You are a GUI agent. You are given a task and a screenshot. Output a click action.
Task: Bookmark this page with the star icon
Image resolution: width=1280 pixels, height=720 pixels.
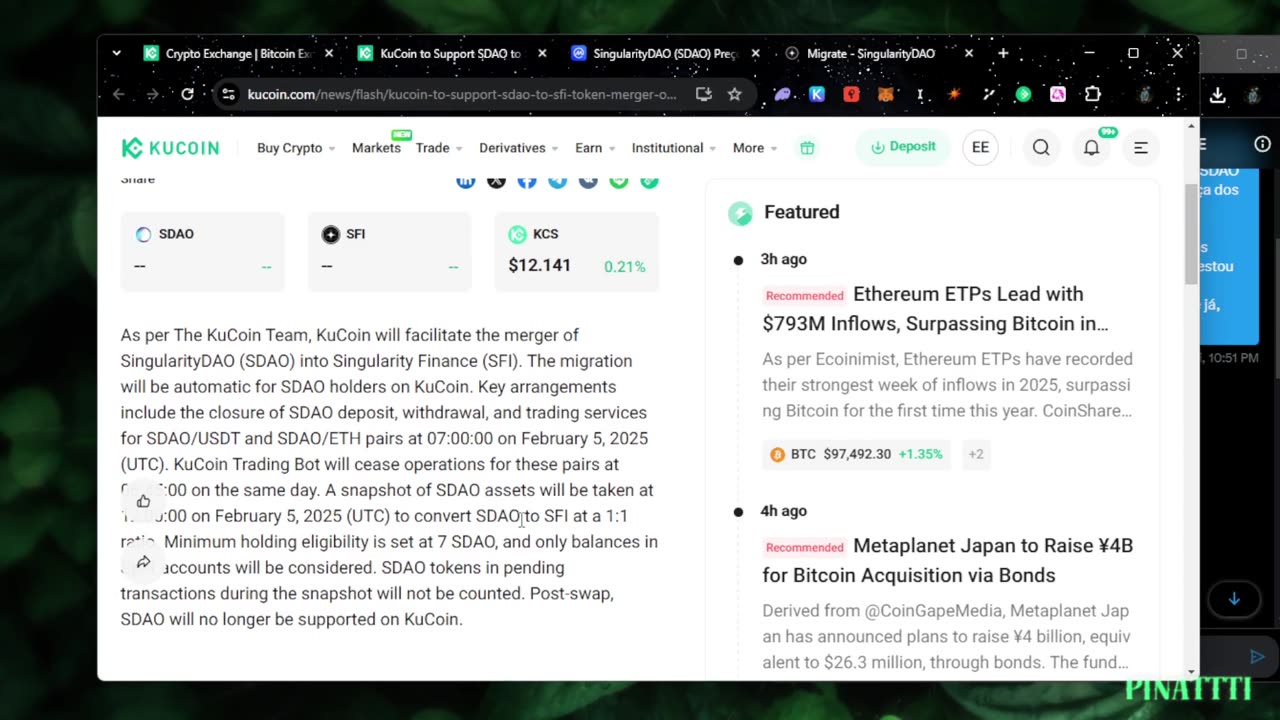[734, 94]
